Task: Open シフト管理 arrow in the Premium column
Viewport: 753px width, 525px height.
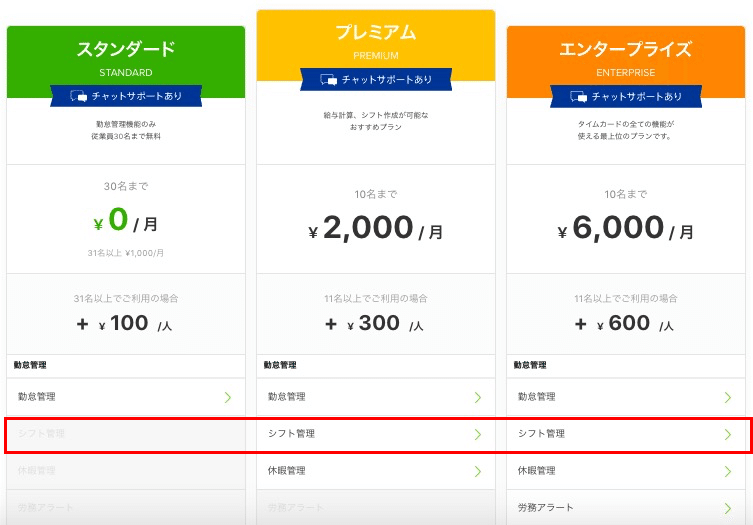Action: [478, 434]
